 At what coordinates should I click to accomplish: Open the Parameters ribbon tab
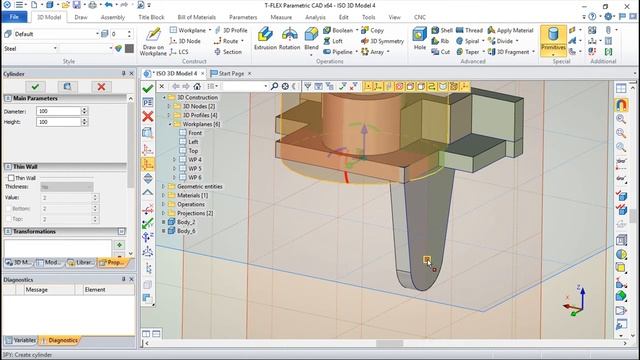coord(243,17)
